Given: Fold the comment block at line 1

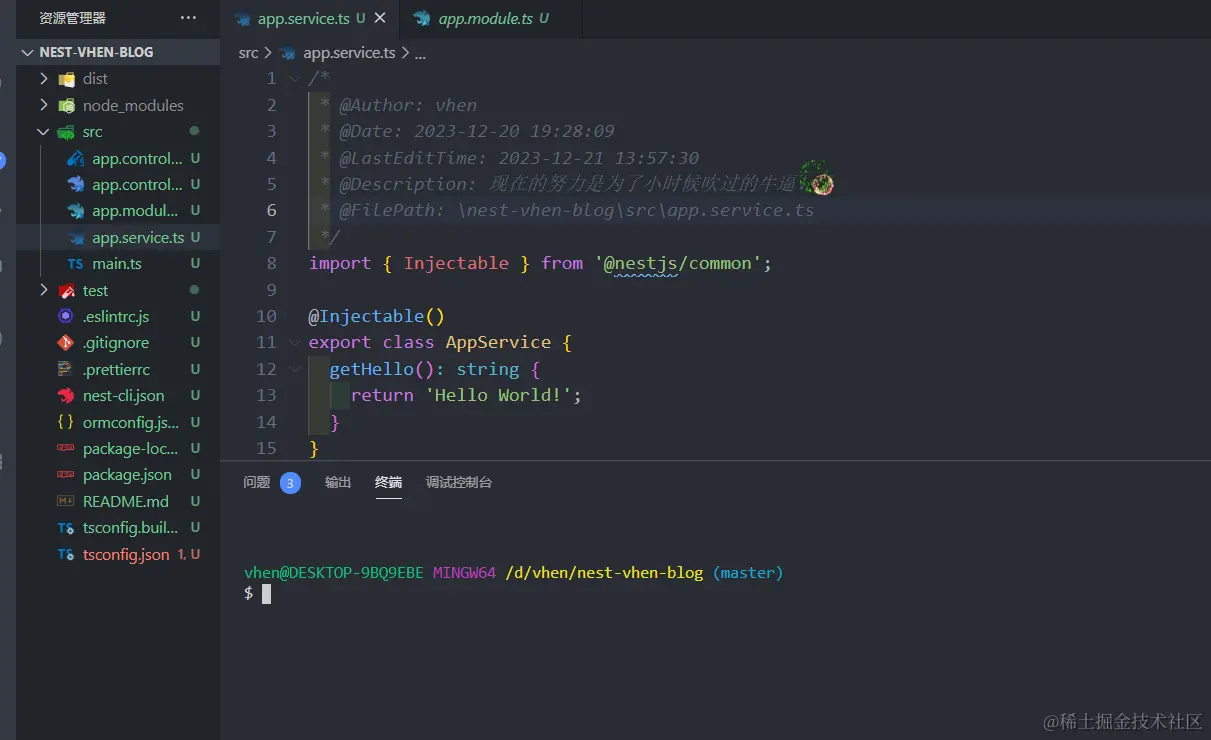Looking at the screenshot, I should (294, 78).
